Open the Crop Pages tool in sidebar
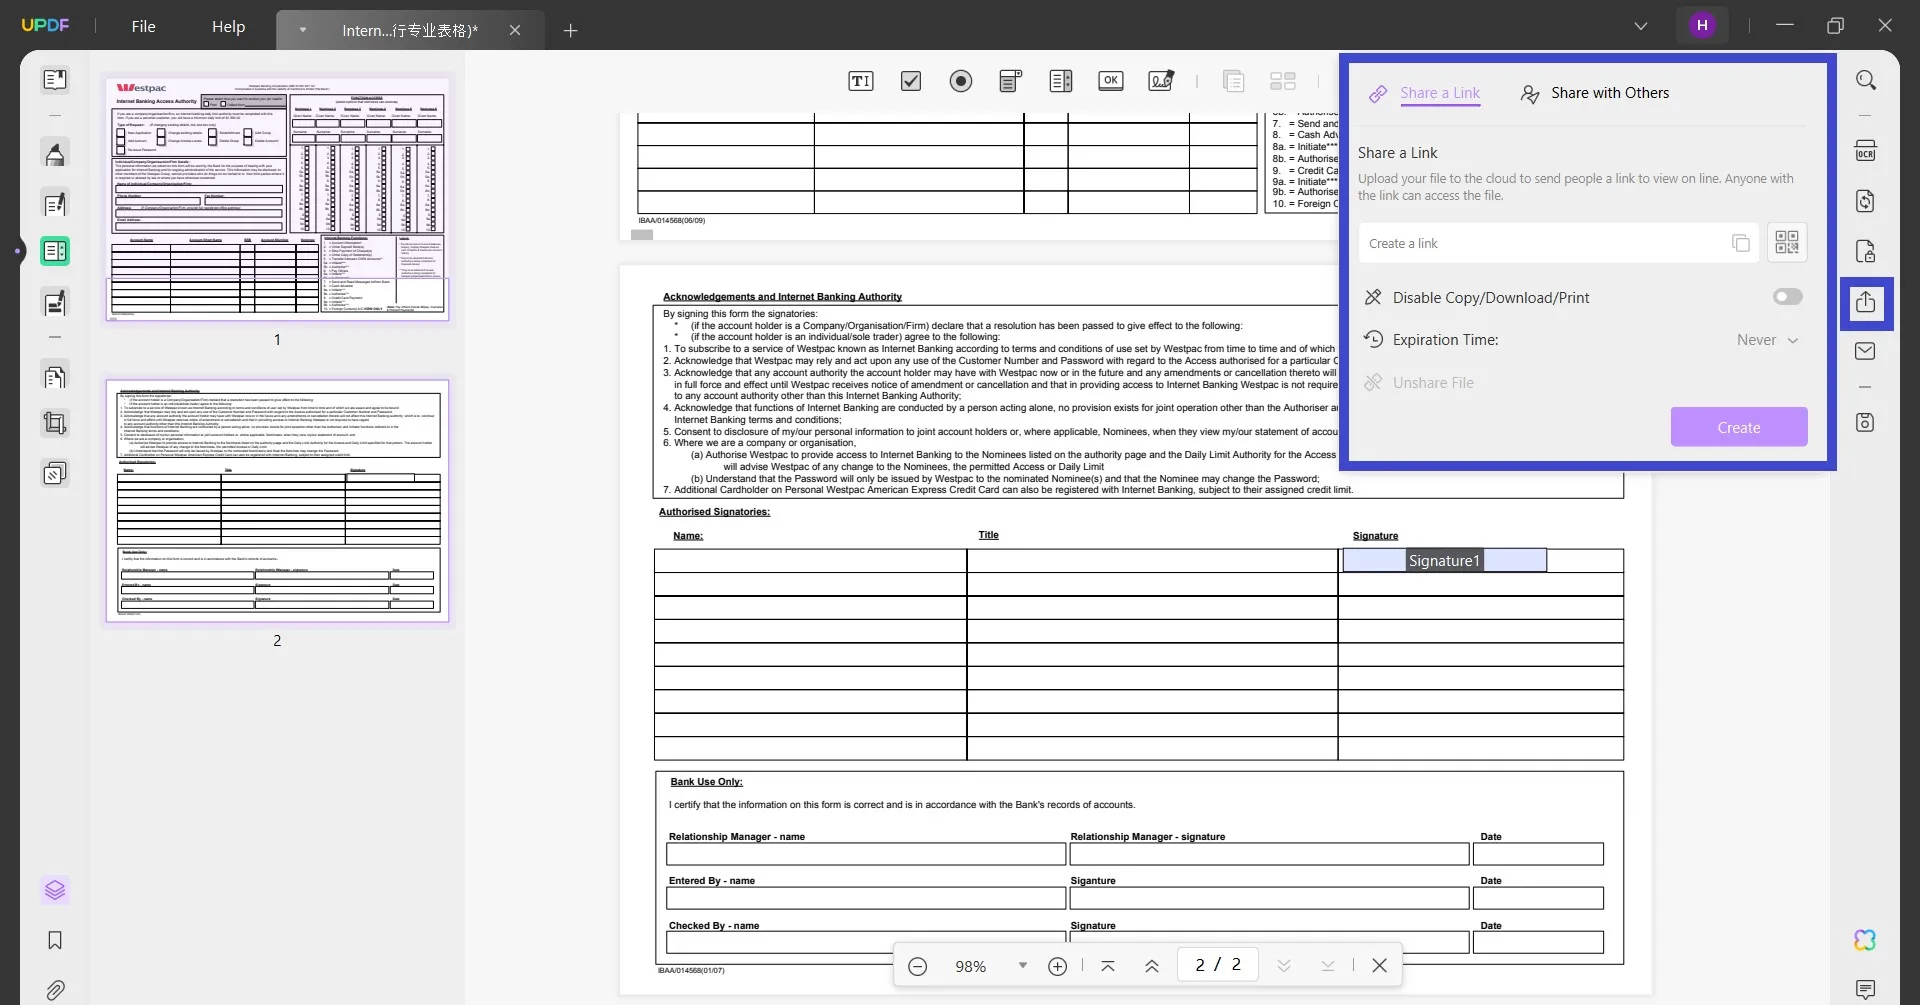The image size is (1920, 1005). click(55, 424)
